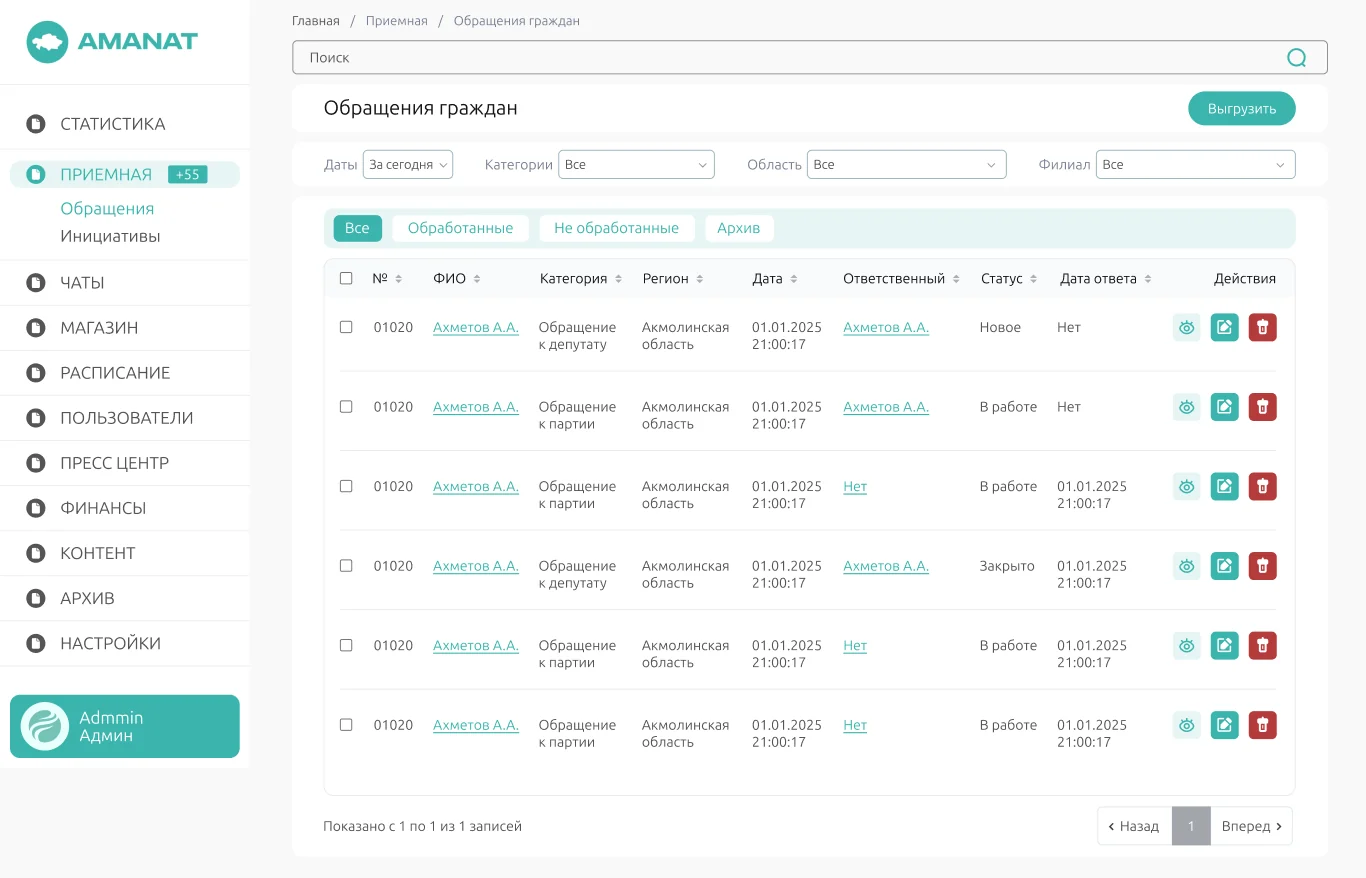The image size is (1366, 878).
Task: Sort table by the № column arrows
Action: click(x=399, y=279)
